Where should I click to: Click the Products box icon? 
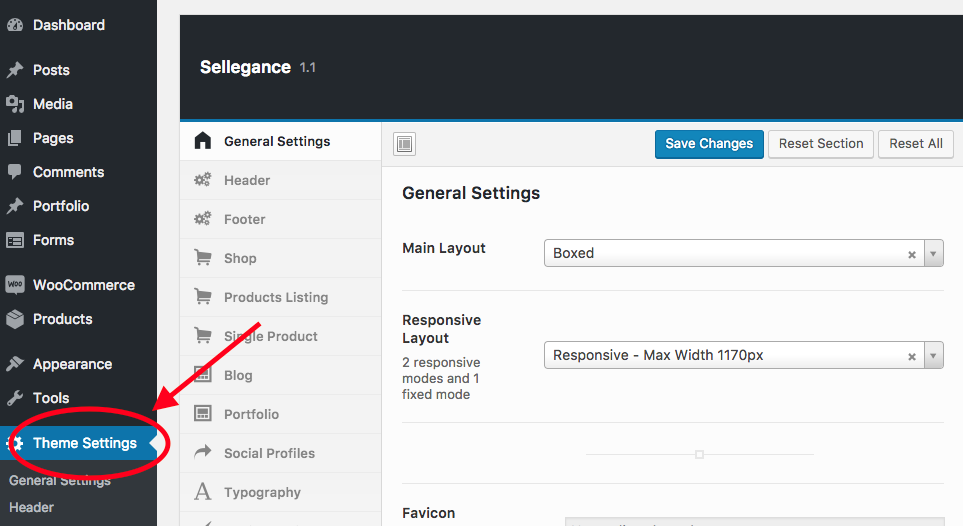click(15, 319)
